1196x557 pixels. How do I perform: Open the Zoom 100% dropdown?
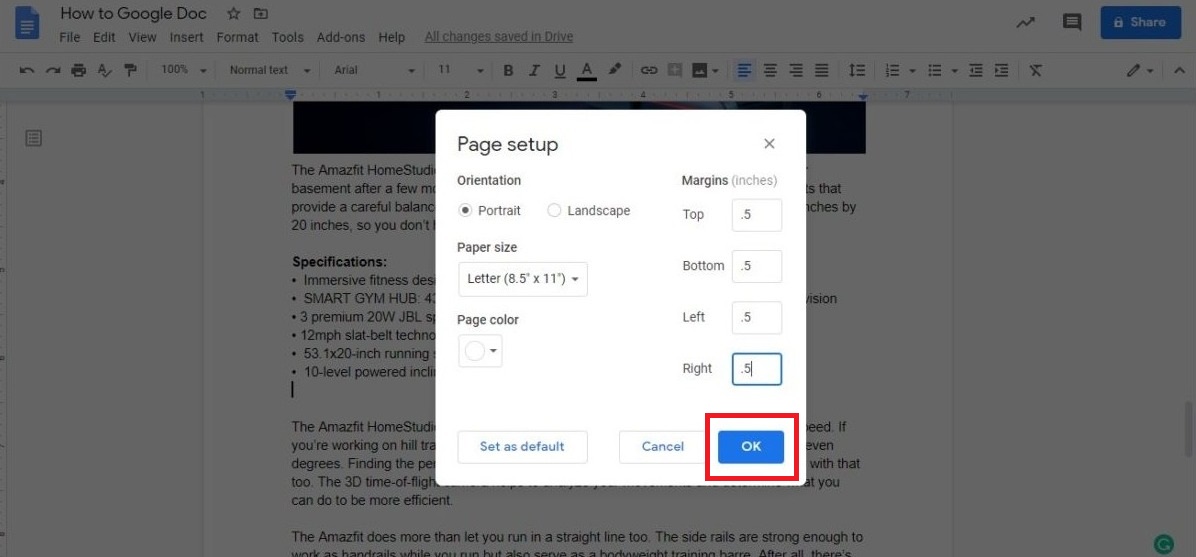tap(184, 70)
